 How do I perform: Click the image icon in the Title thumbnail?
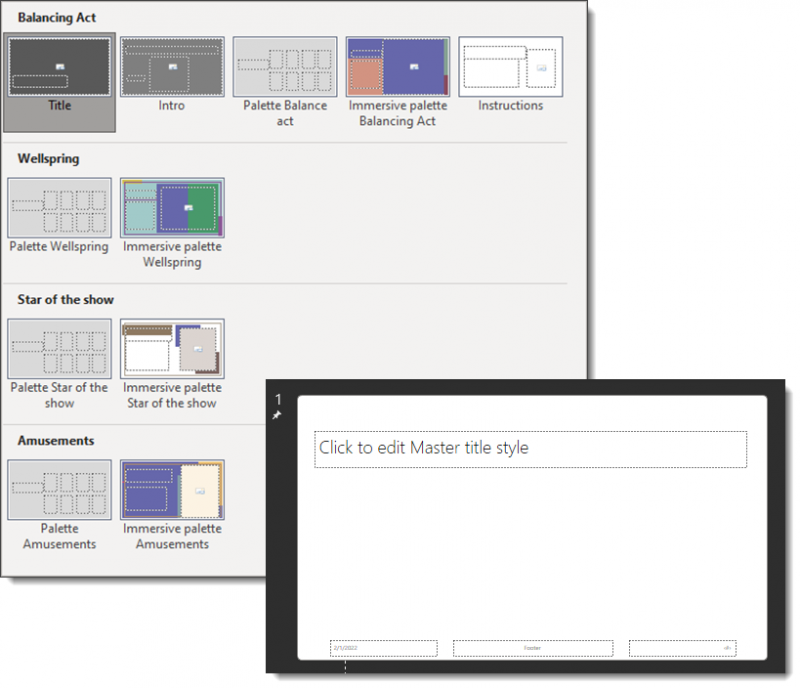point(59,64)
